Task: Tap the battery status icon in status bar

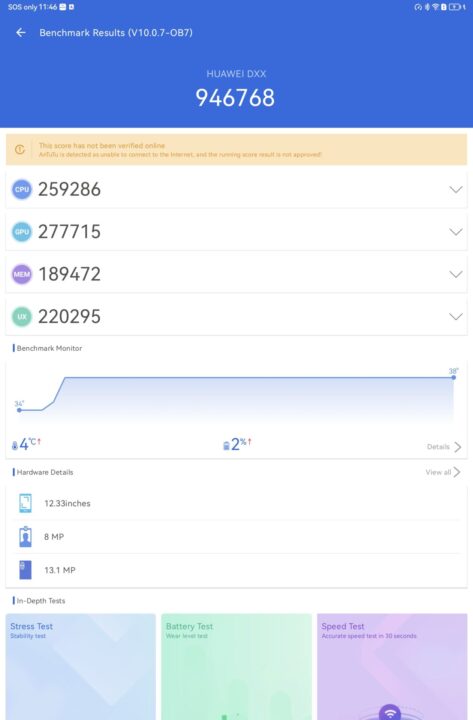Action: (455, 7)
